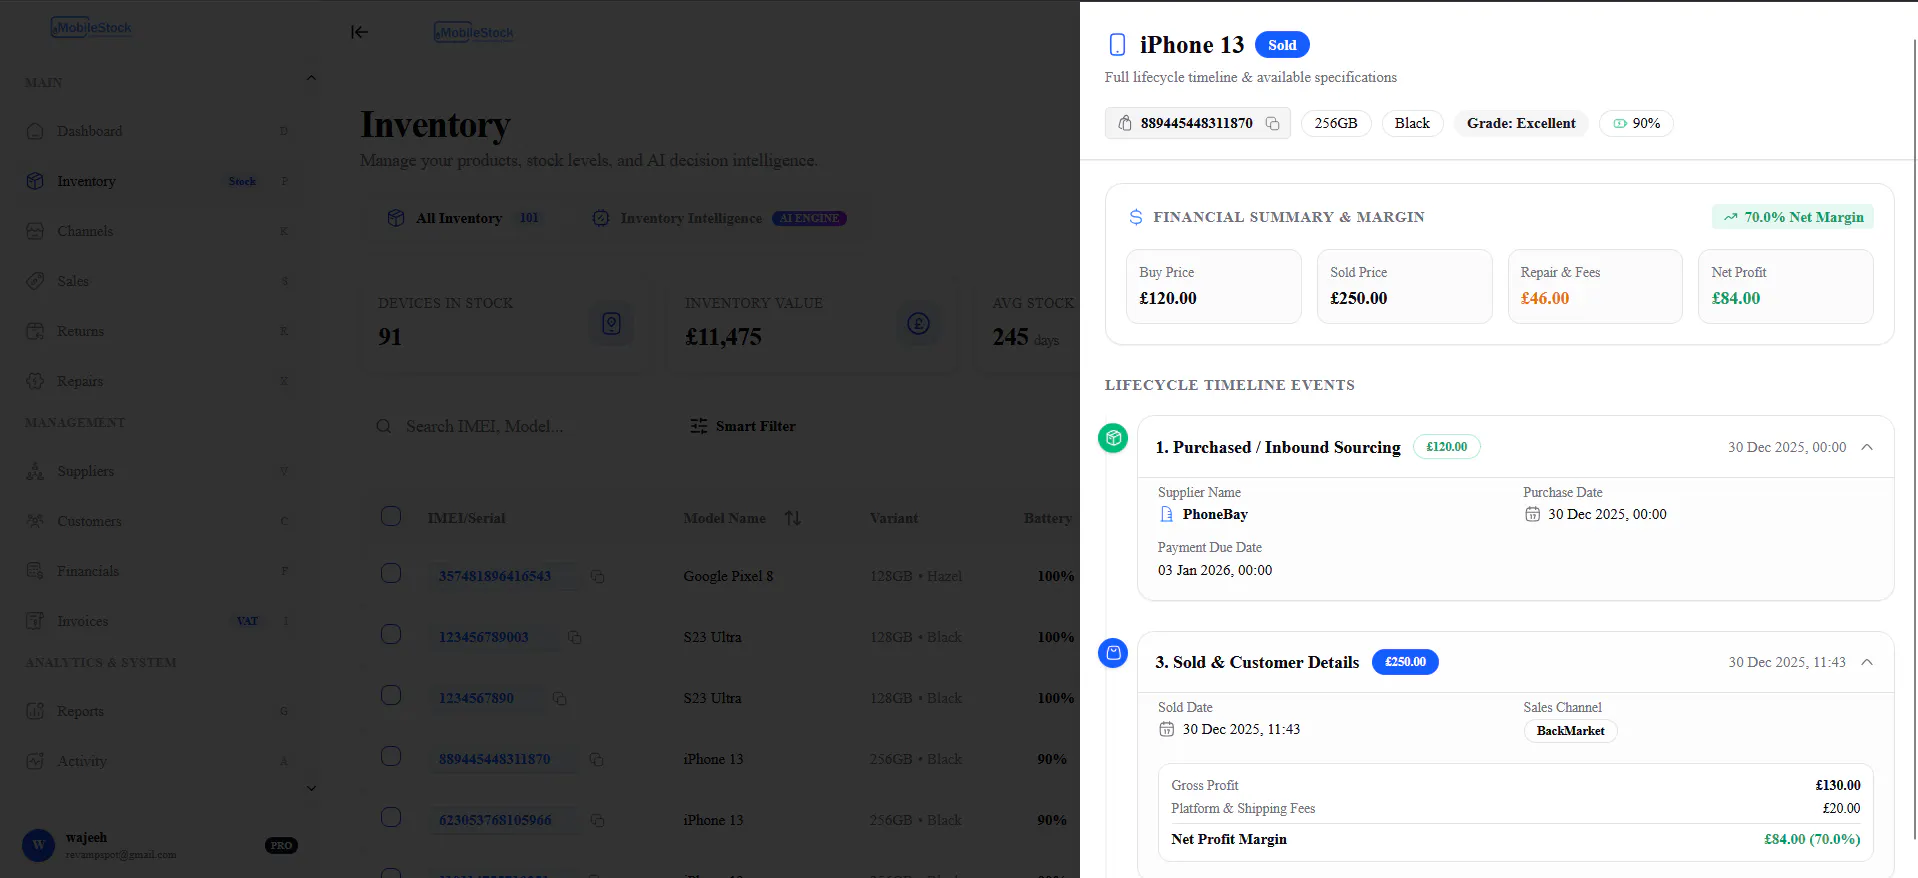Click the £120.00 badge on Purchased section
Viewport: 1918px width, 878px height.
pyautogui.click(x=1447, y=447)
